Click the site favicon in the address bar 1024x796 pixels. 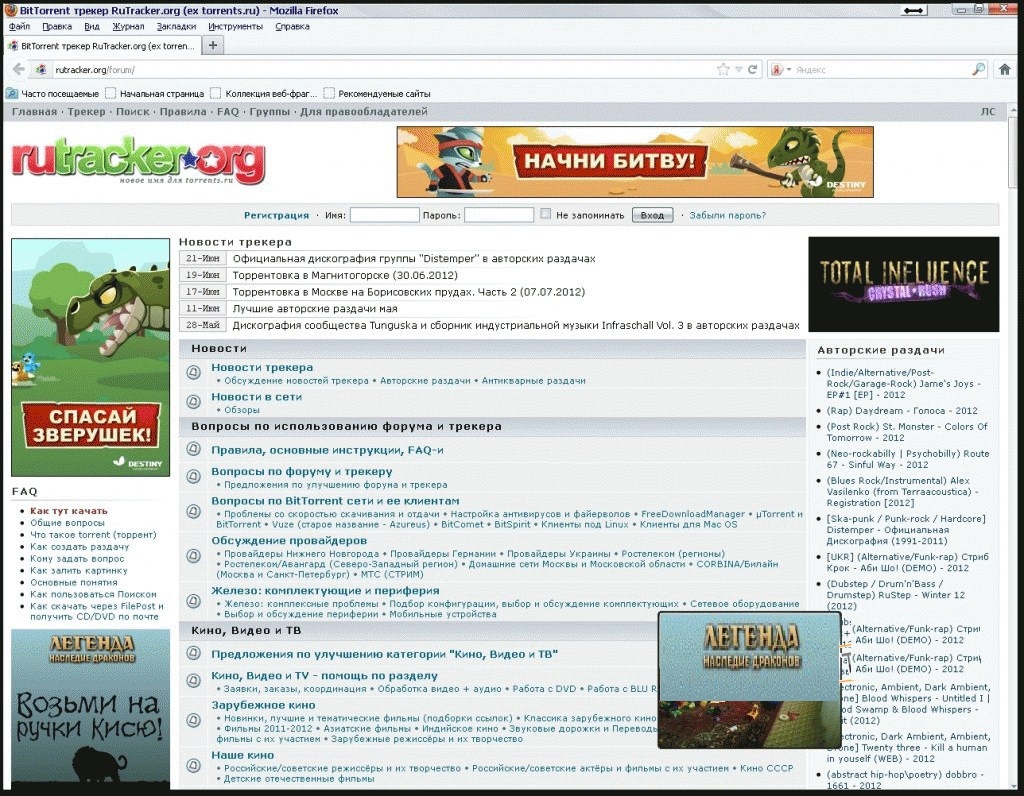[41, 70]
